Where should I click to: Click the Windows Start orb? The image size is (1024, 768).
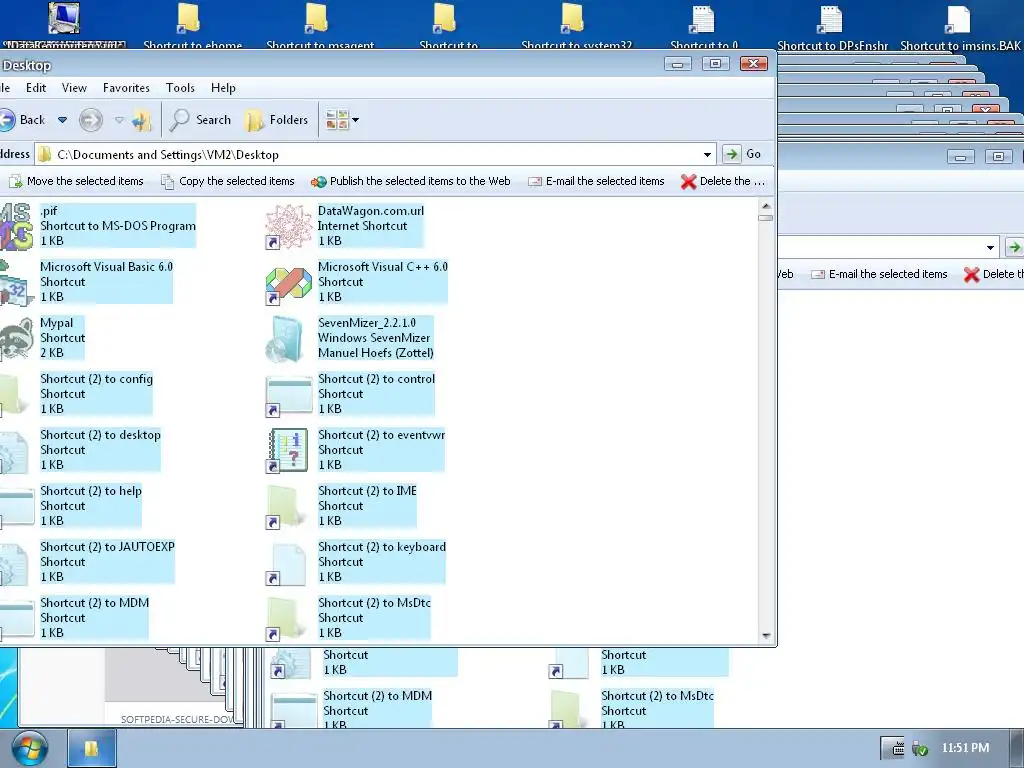pyautogui.click(x=29, y=749)
